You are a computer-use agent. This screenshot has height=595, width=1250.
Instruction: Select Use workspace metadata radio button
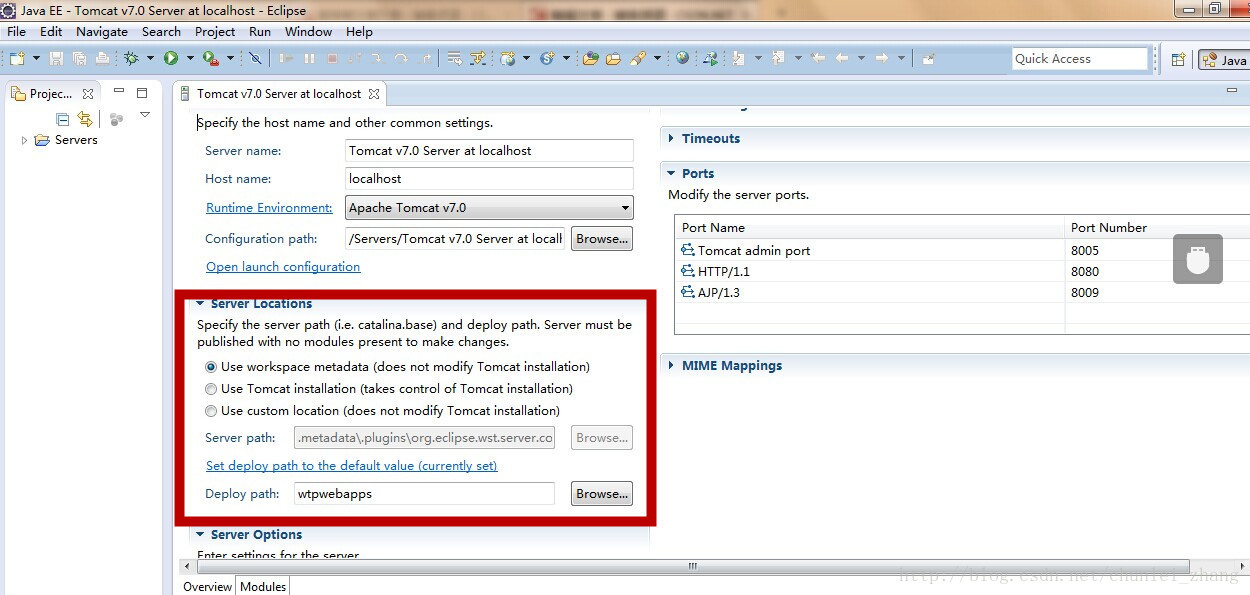pyautogui.click(x=211, y=367)
